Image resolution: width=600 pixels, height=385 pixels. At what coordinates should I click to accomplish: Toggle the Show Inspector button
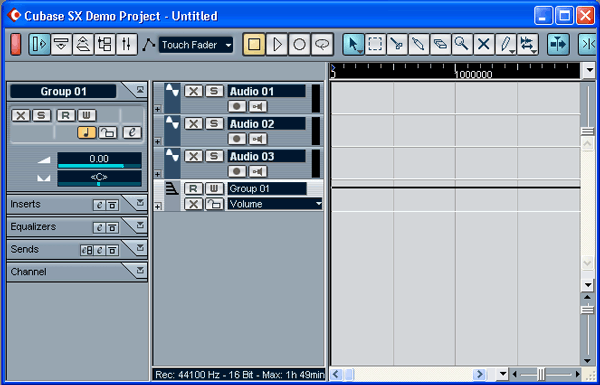tap(39, 44)
